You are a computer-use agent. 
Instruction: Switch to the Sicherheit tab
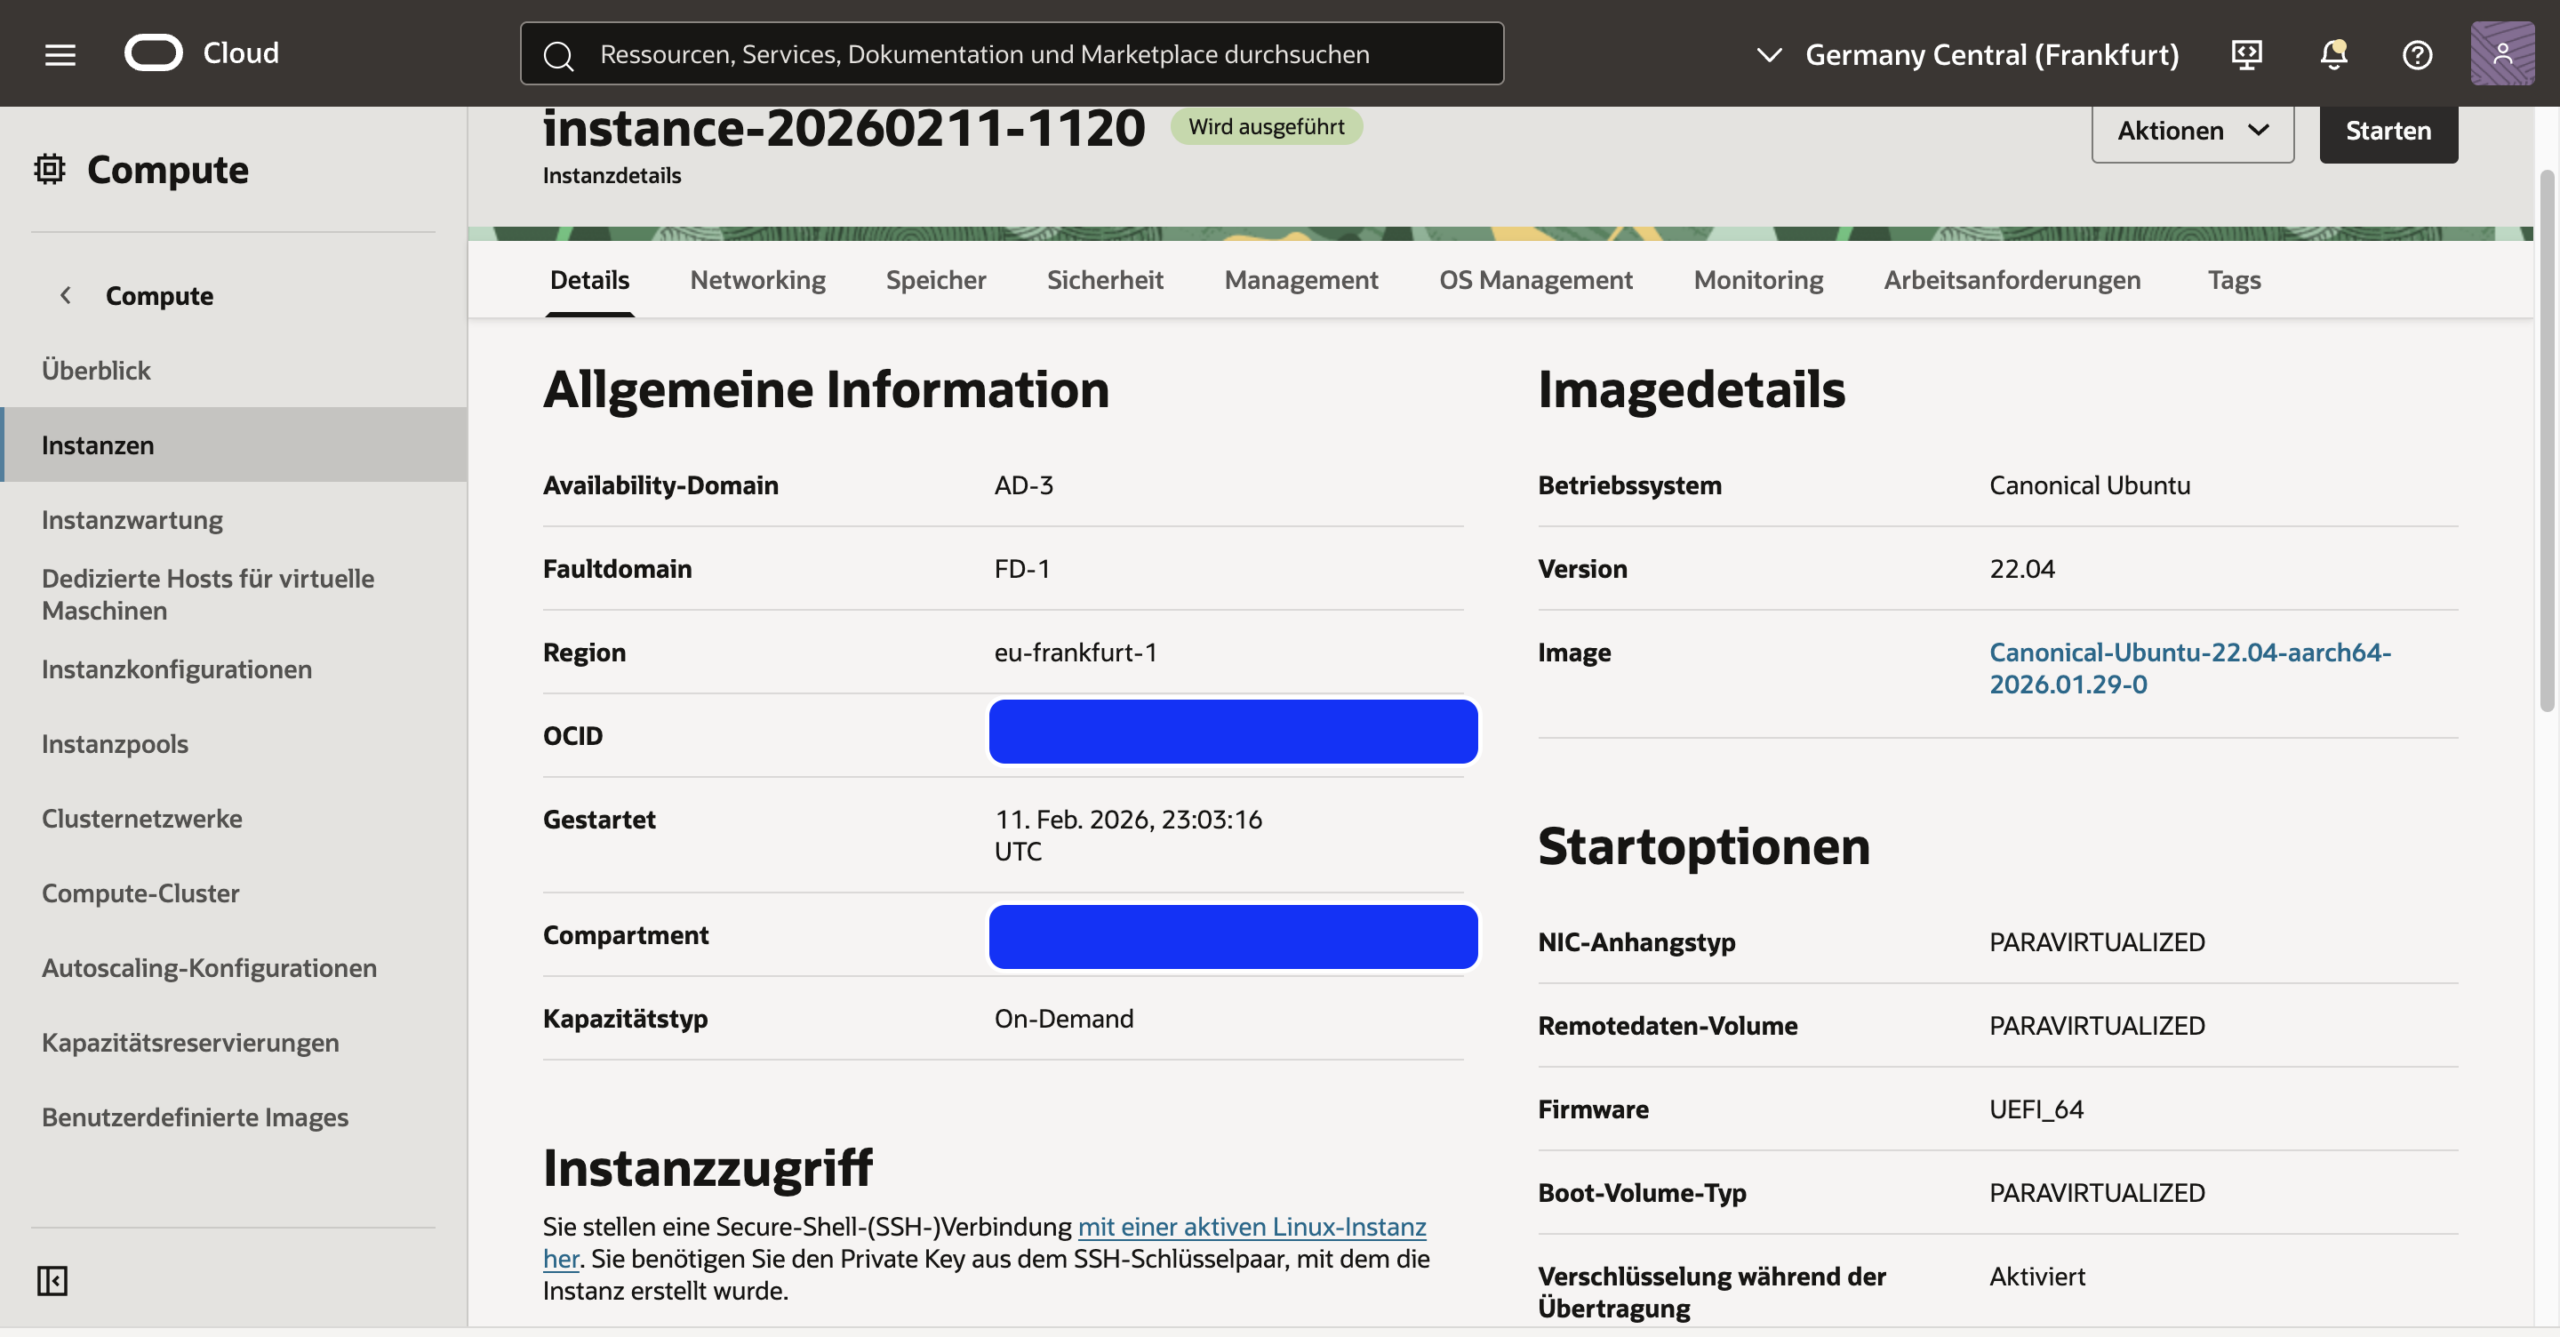pos(1105,280)
